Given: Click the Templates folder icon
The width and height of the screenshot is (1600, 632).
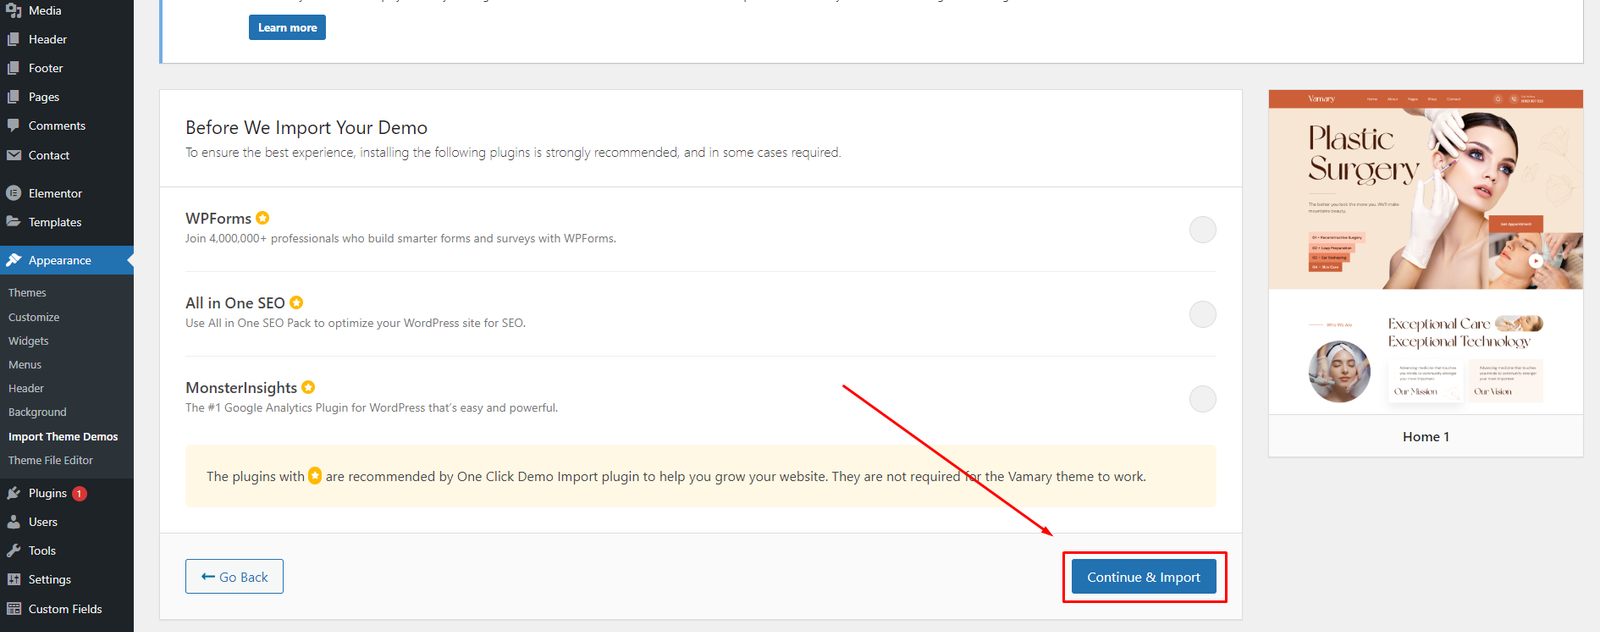Looking at the screenshot, I should [x=14, y=222].
